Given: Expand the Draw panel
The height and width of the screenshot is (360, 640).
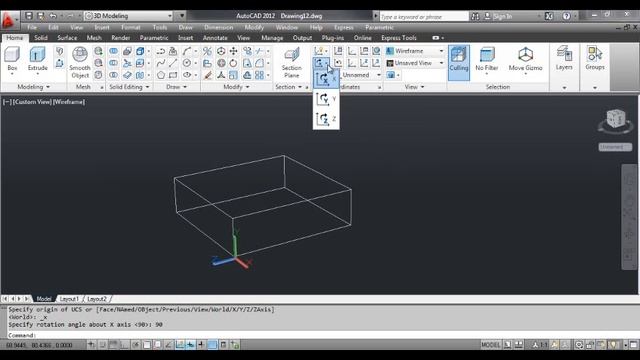Looking at the screenshot, I should coord(176,87).
